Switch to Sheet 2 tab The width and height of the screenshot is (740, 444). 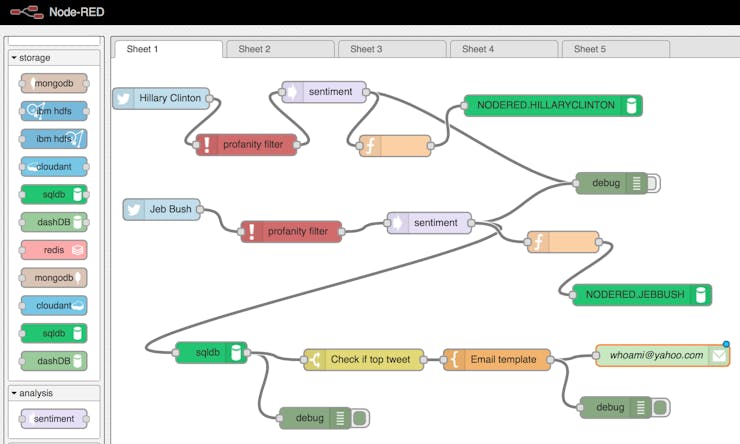280,49
